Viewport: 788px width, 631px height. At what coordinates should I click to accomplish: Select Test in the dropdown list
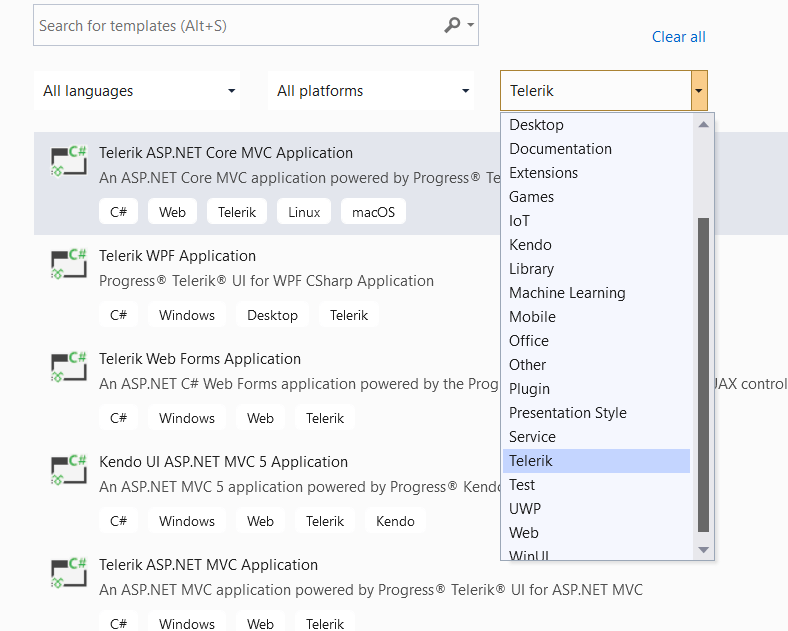tap(596, 485)
